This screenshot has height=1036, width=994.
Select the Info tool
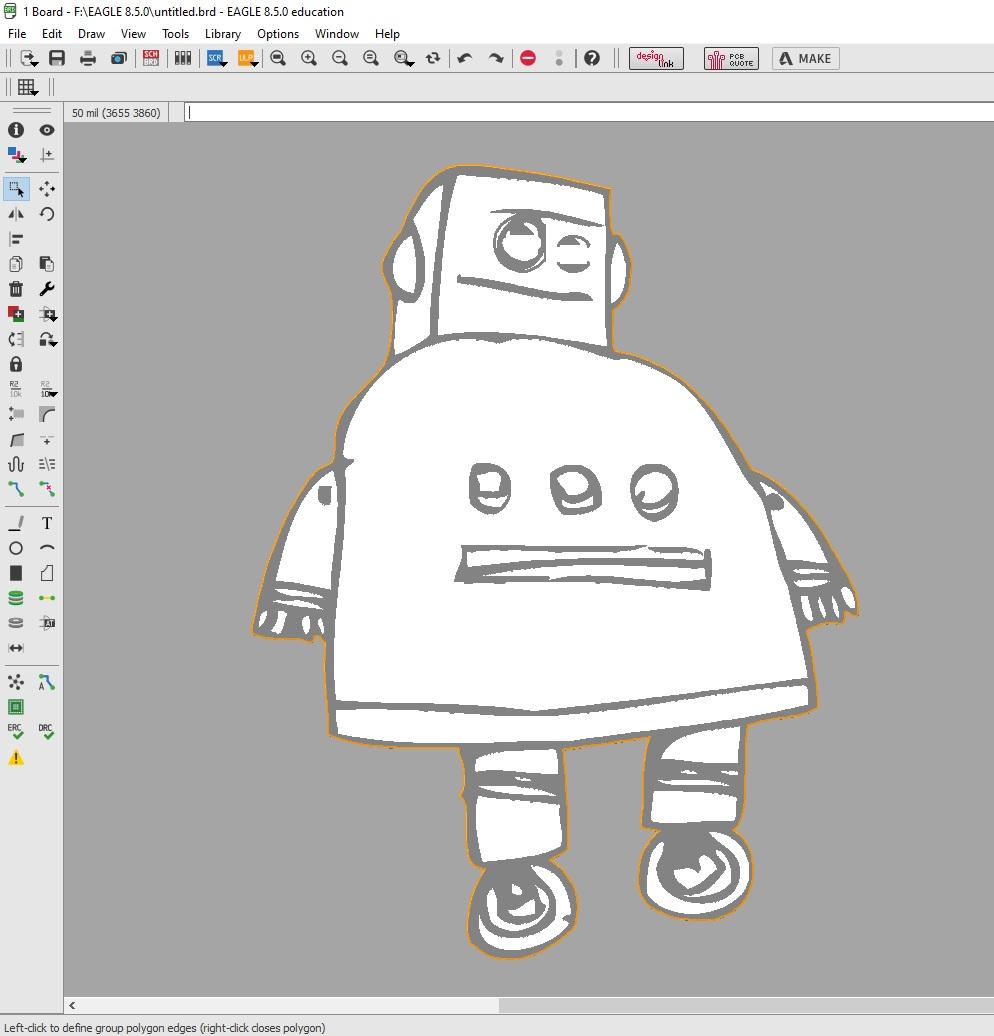[16, 130]
